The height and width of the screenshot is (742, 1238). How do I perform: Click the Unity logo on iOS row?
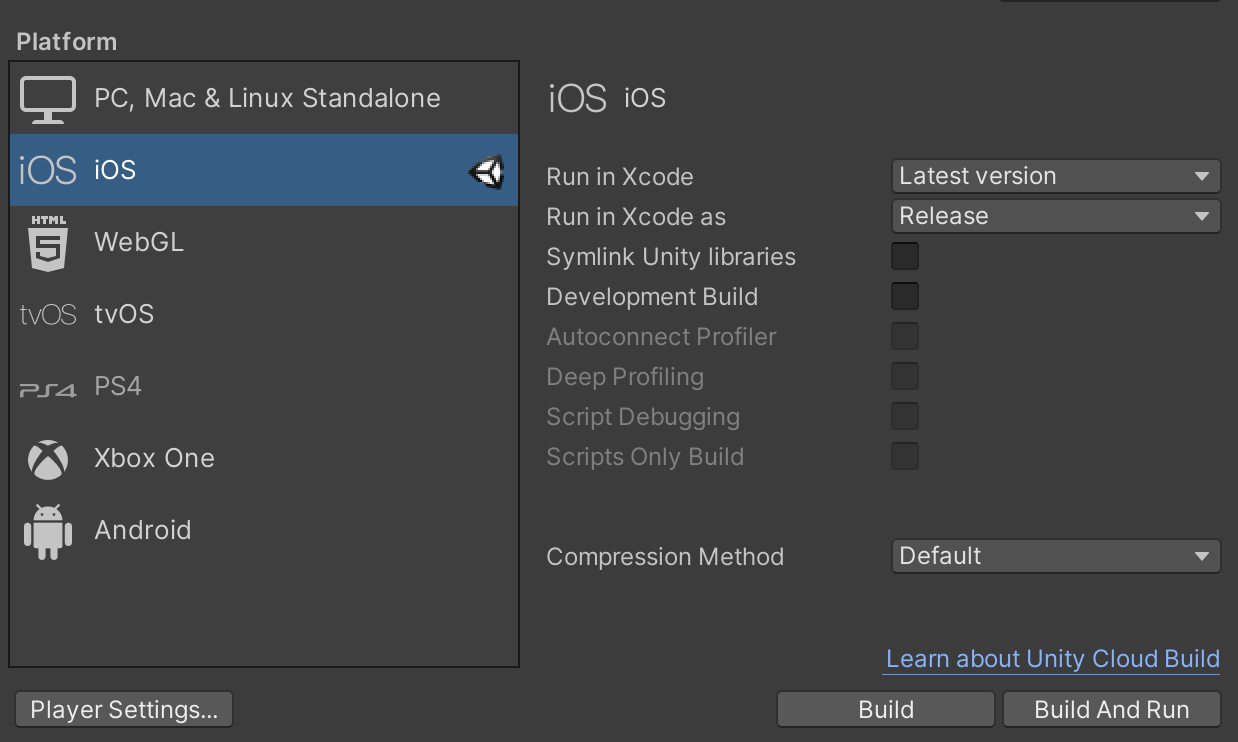[486, 173]
